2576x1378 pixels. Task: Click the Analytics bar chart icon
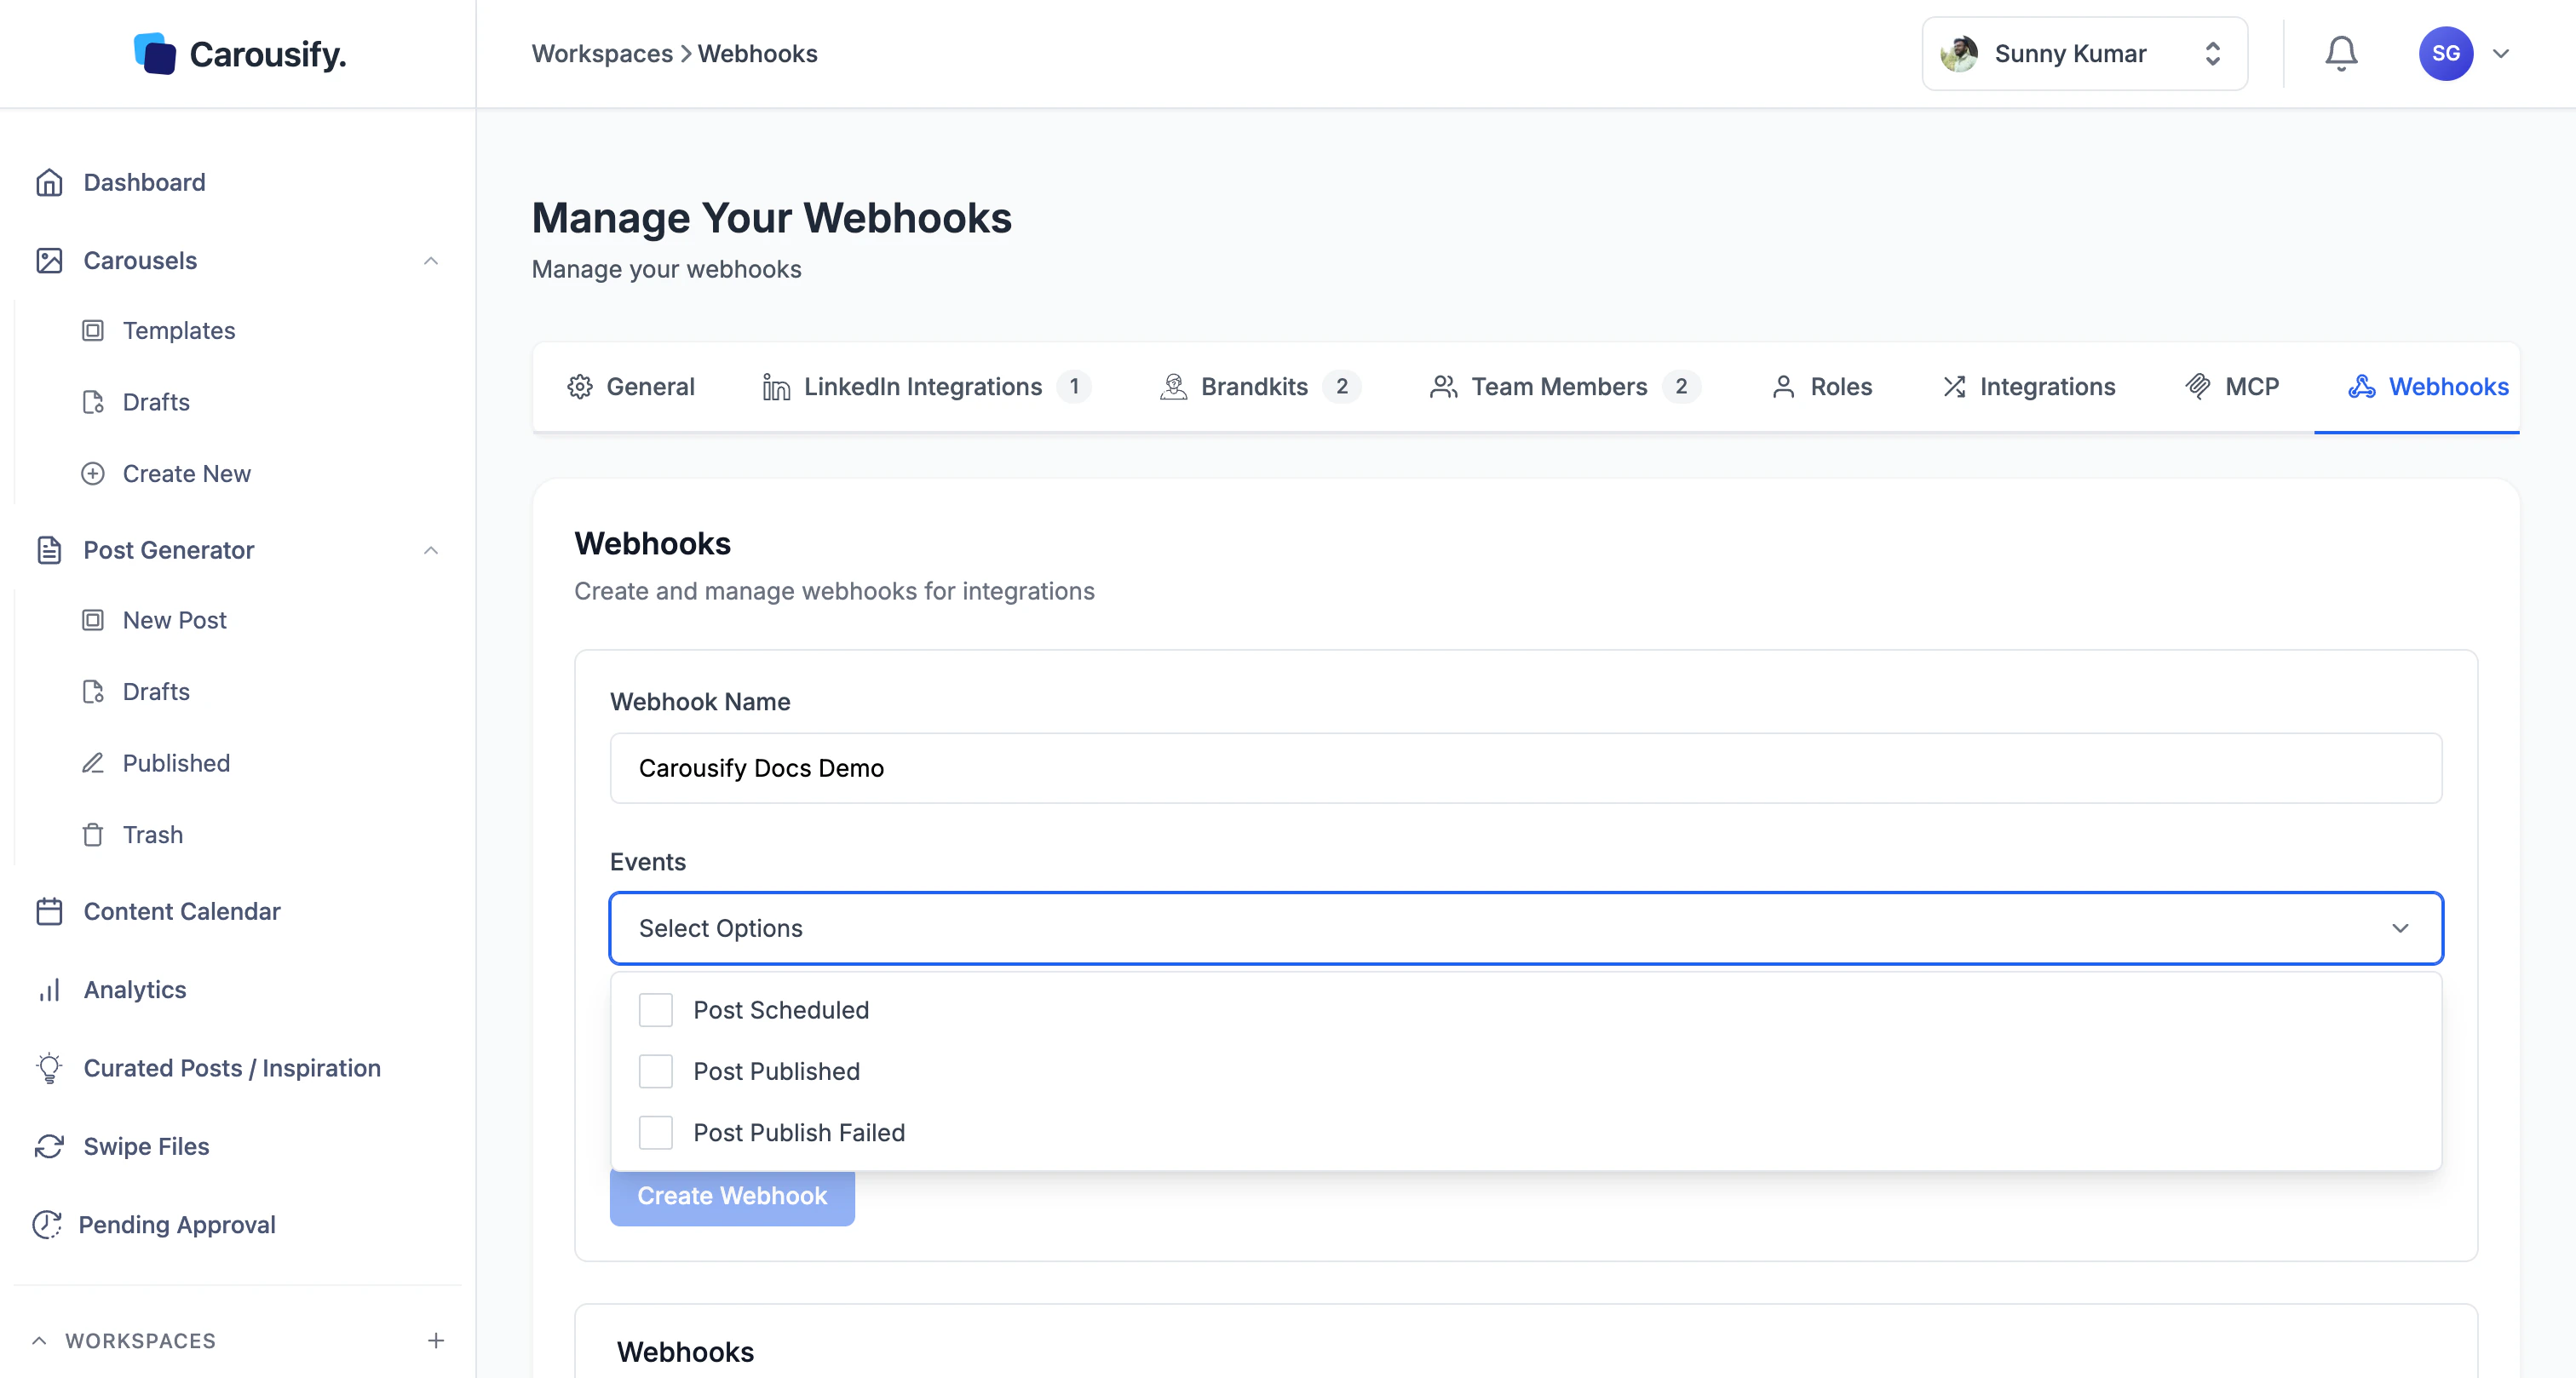pyautogui.click(x=49, y=990)
